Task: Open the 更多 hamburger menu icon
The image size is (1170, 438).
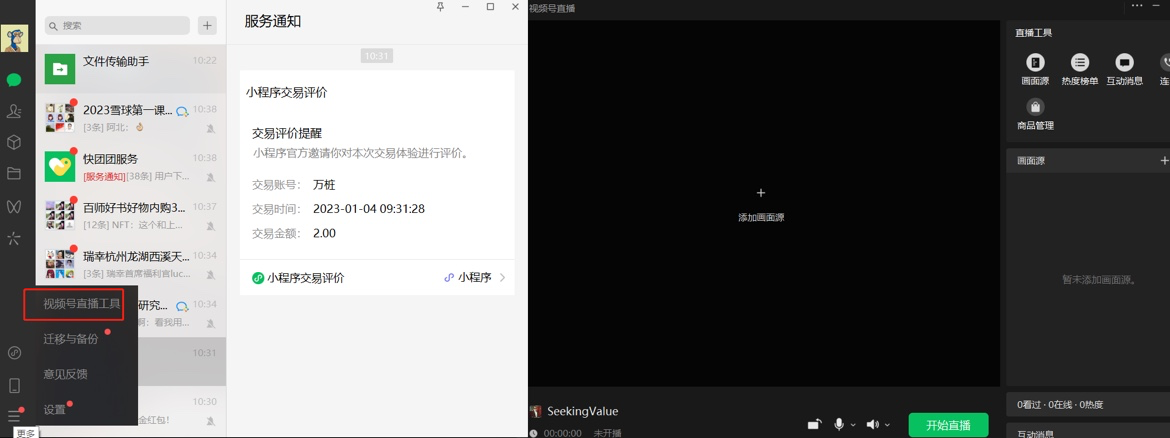Action: 13,416
